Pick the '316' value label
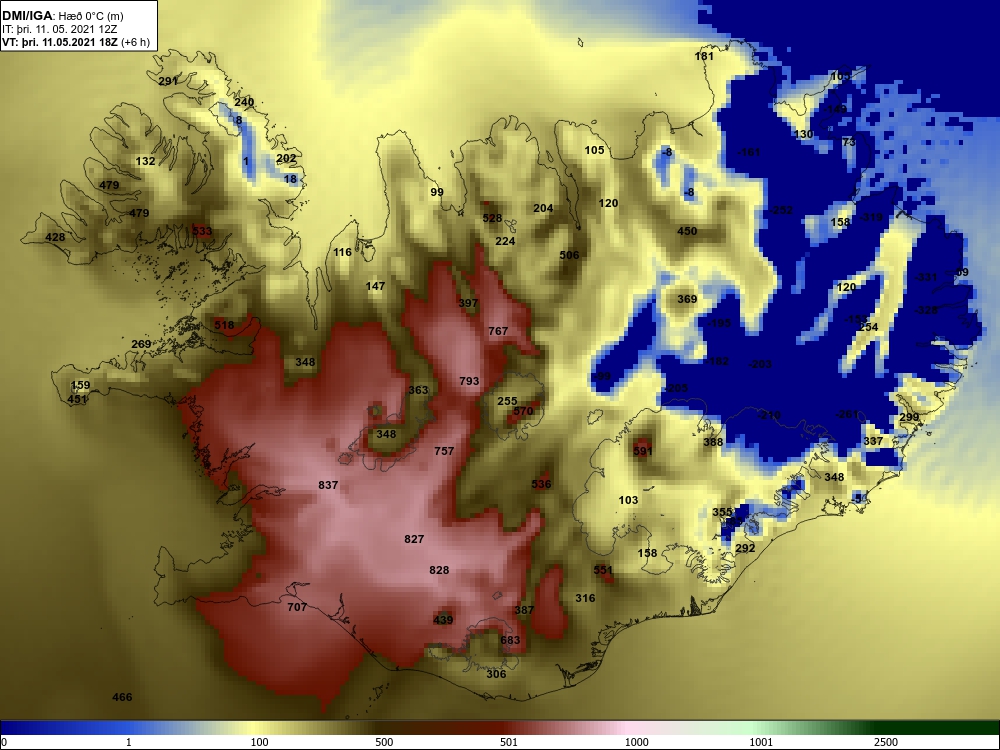Image resolution: width=1000 pixels, height=750 pixels. tap(585, 598)
